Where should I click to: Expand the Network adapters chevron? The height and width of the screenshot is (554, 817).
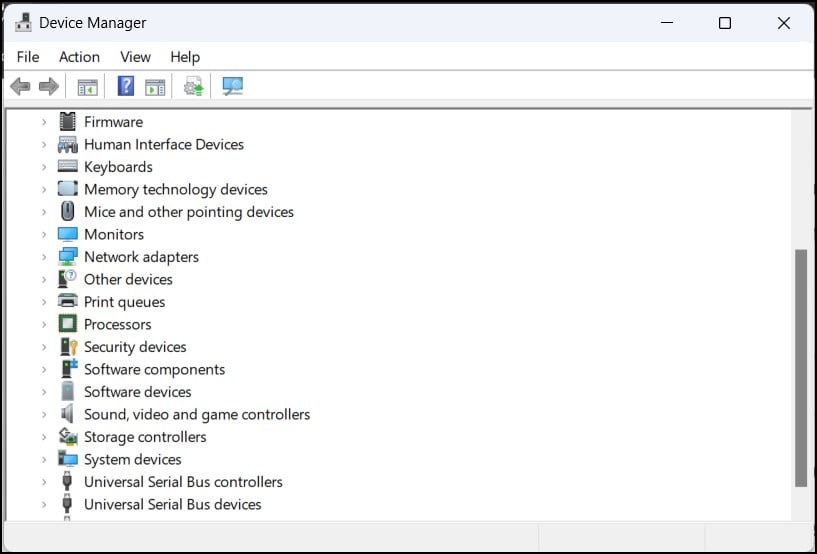click(x=44, y=257)
